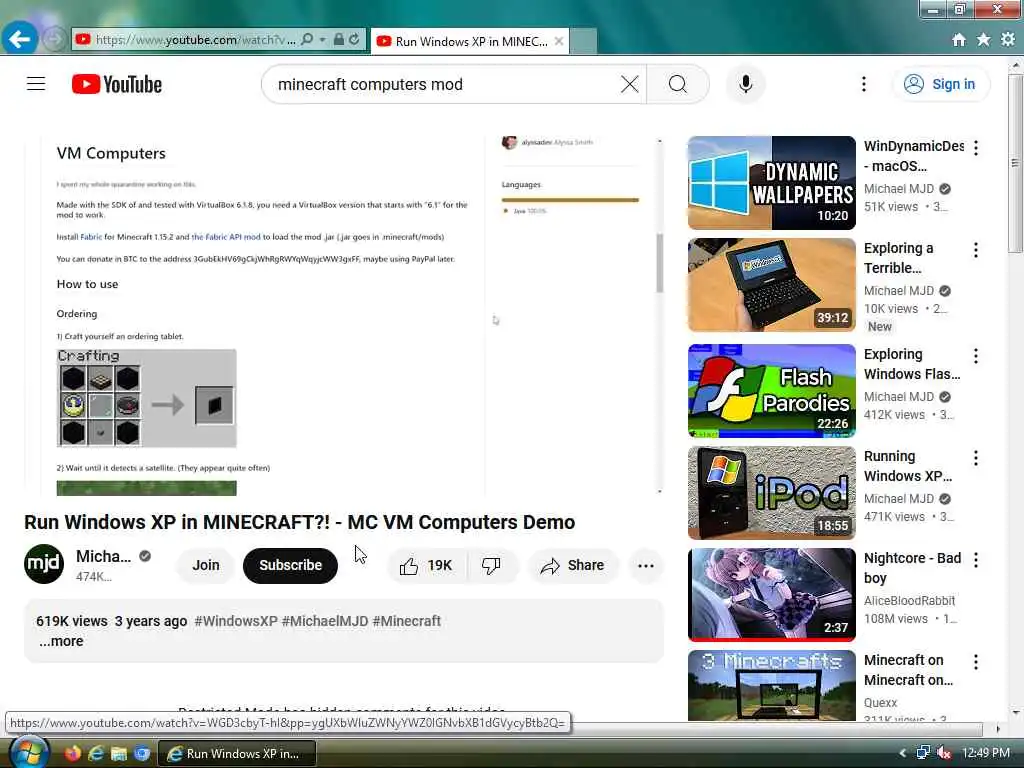Open the blank new tab button

click(583, 41)
